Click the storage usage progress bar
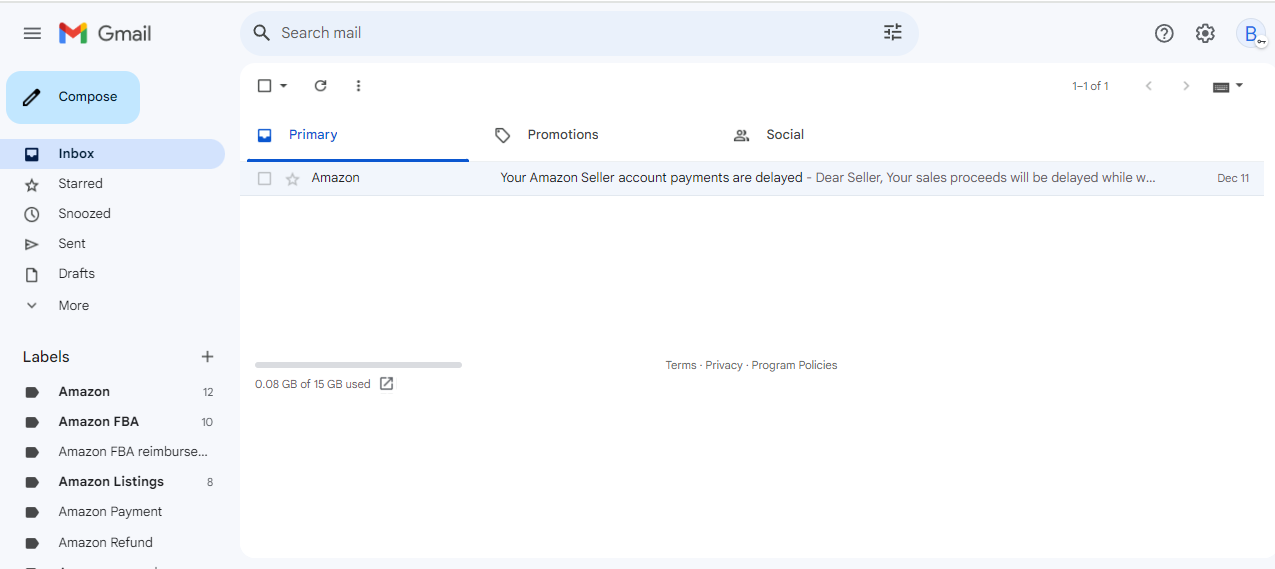Image resolution: width=1275 pixels, height=569 pixels. click(x=358, y=365)
